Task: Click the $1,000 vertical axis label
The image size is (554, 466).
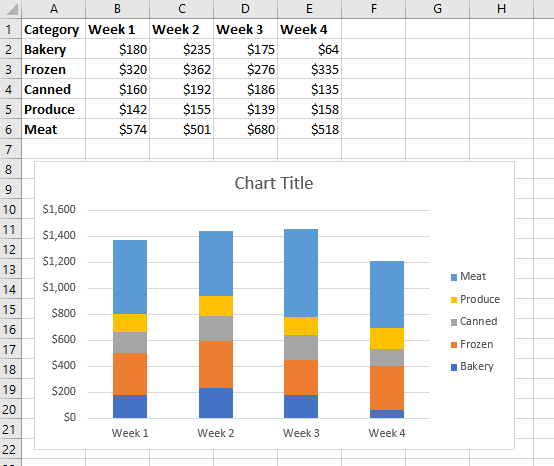Action: (x=59, y=287)
